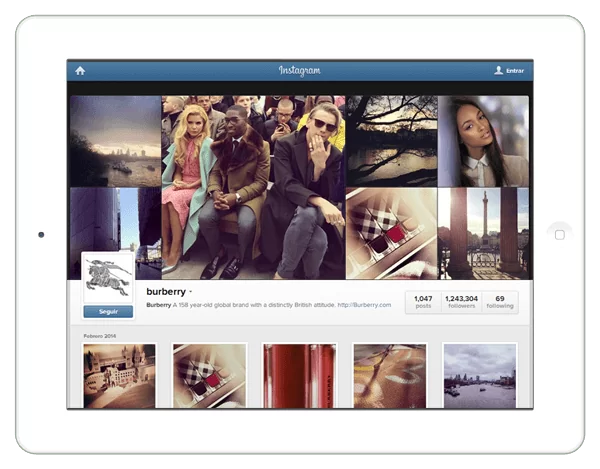600x469 pixels.
Task: Open the dusk river skyline banner photo
Action: [116, 141]
